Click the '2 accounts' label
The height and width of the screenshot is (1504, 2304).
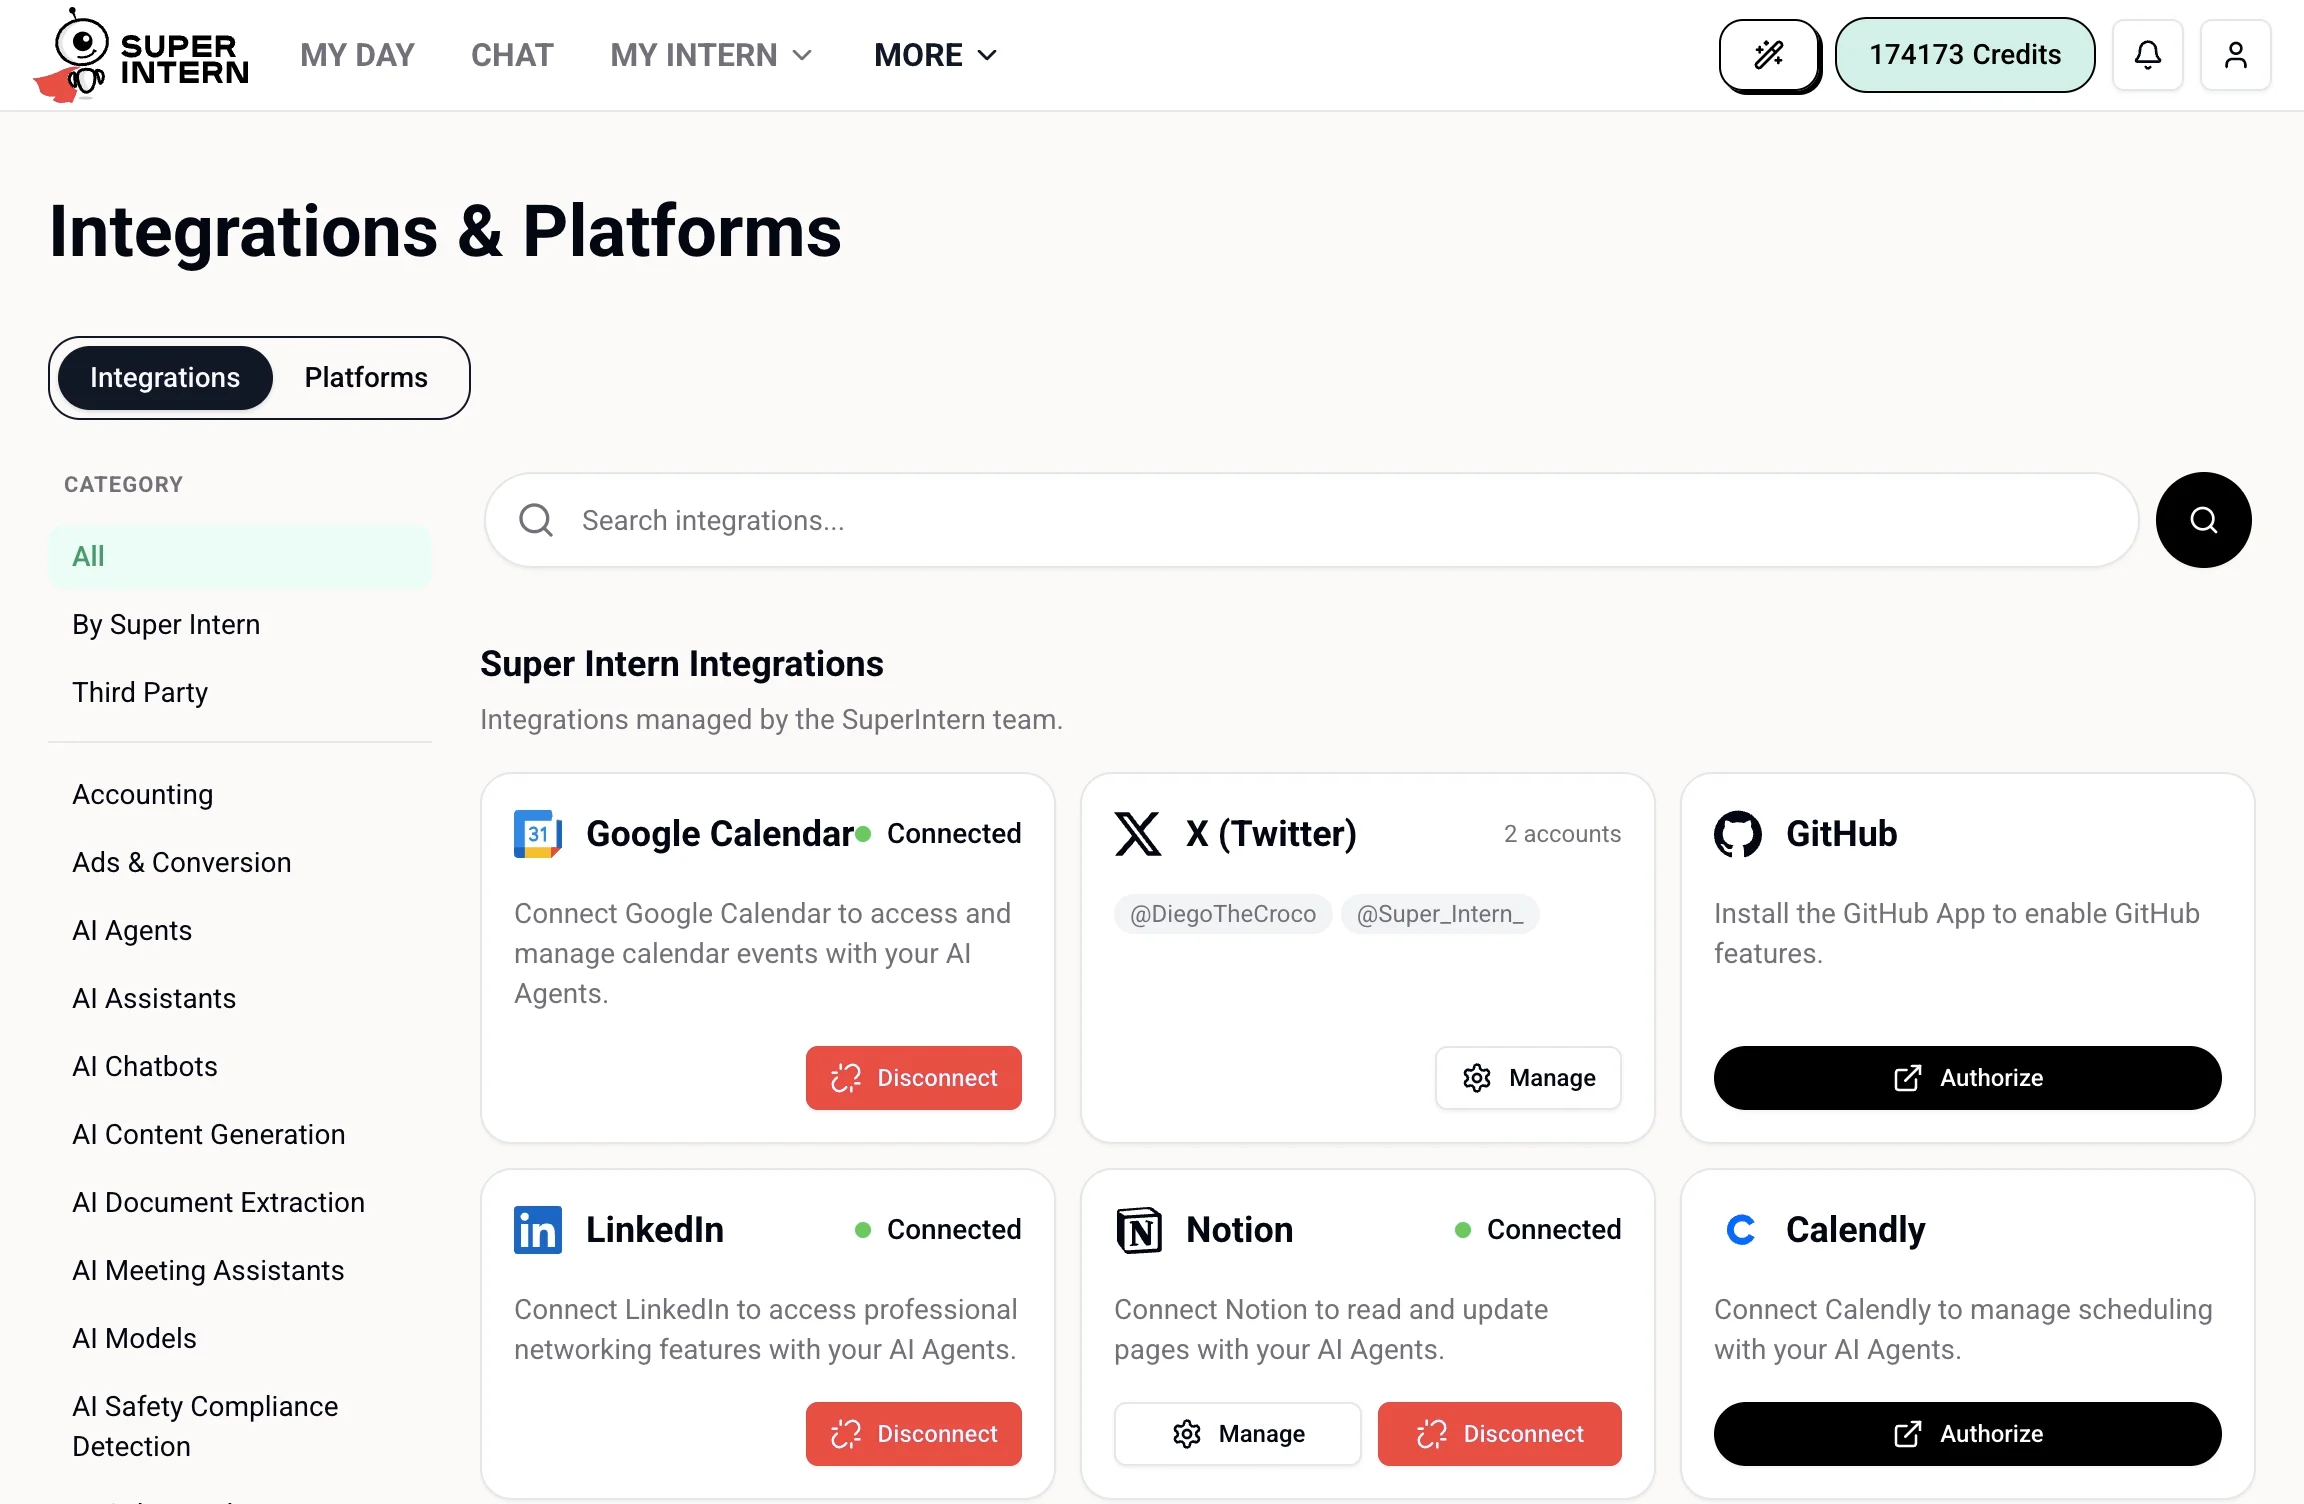point(1562,834)
